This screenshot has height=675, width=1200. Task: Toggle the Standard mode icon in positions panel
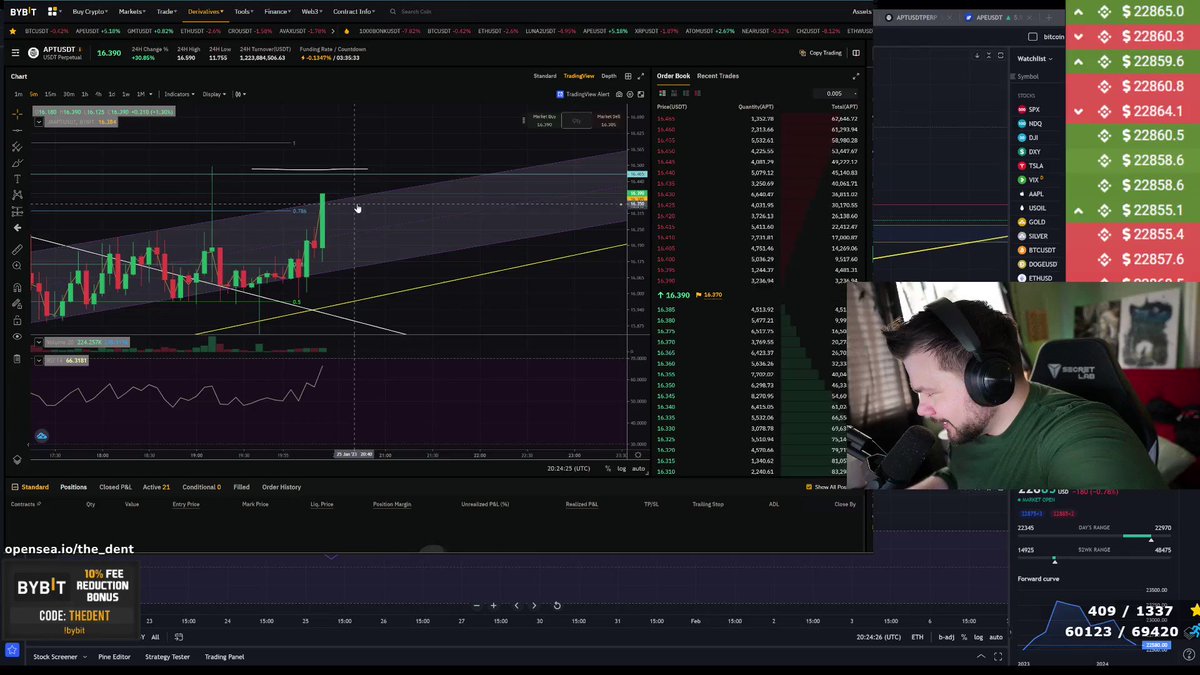click(15, 487)
